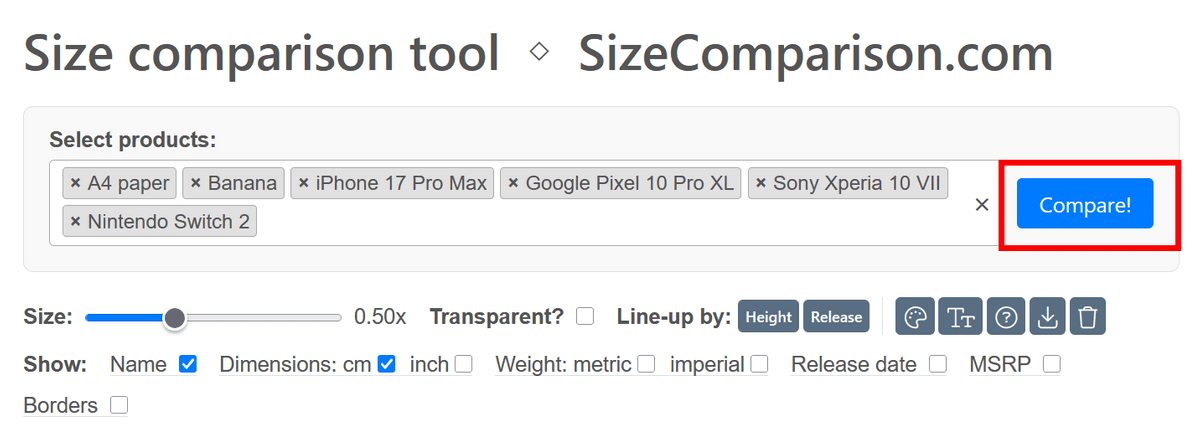The height and width of the screenshot is (435, 1200).
Task: Remove iPhone 17 Pro Max tag
Action: coord(304,183)
